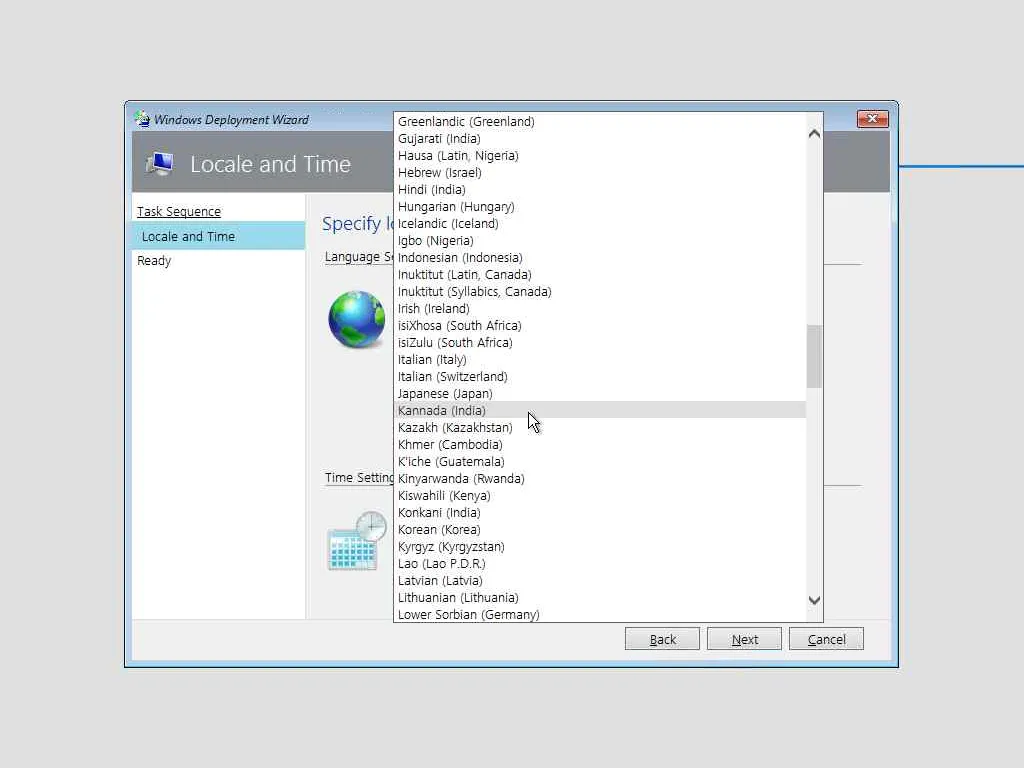Viewport: 1024px width, 768px height.
Task: Choose Hungarian (Hungary) option
Action: coord(600,206)
